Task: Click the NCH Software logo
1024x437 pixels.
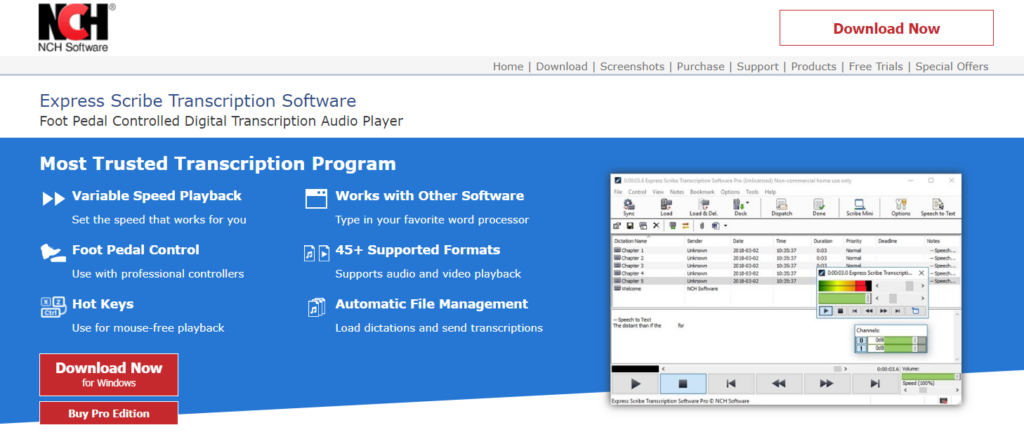Action: (x=75, y=27)
